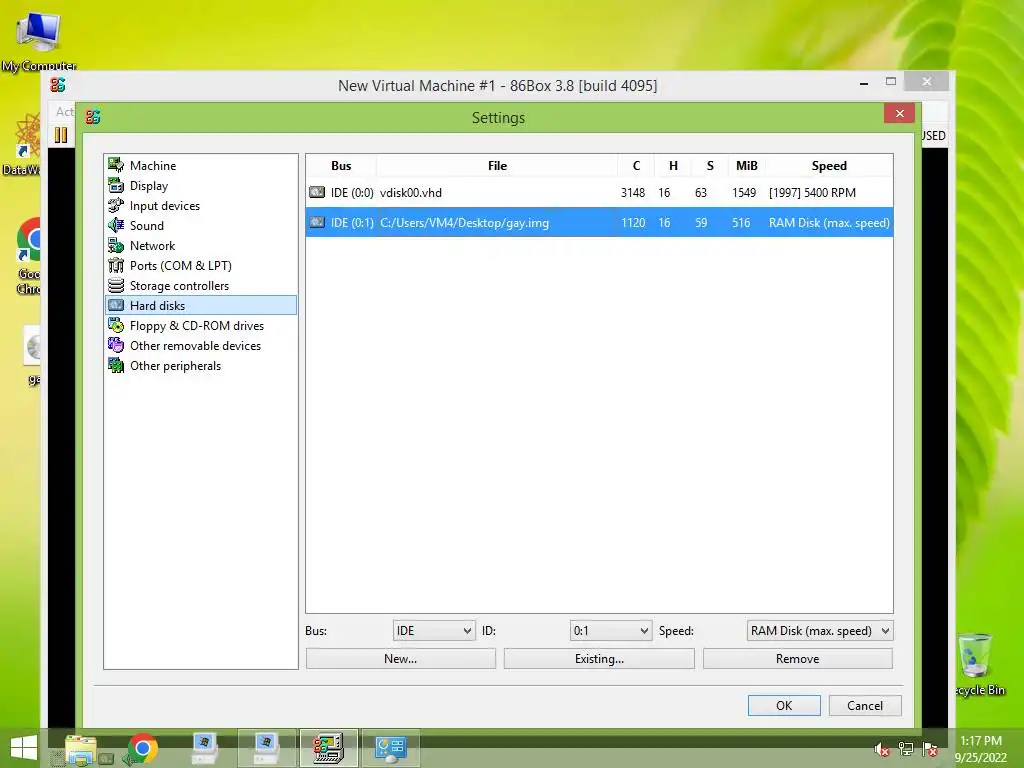The image size is (1024, 768).
Task: Select the vdisk00.vhd hard disk row
Action: click(x=599, y=193)
